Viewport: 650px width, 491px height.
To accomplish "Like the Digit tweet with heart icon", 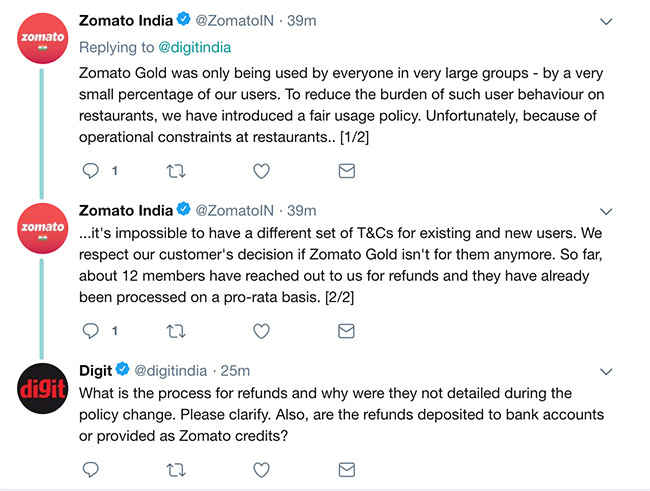I will click(x=261, y=470).
